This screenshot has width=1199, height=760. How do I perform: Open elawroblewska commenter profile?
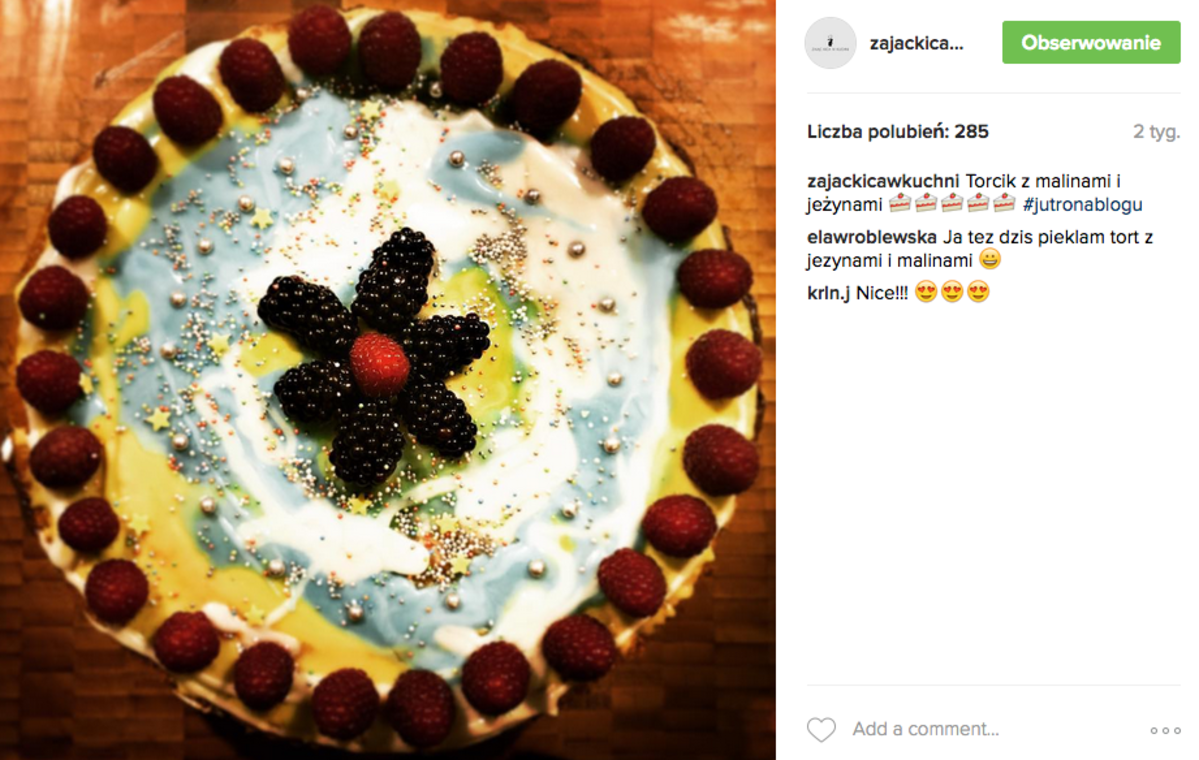tap(872, 237)
